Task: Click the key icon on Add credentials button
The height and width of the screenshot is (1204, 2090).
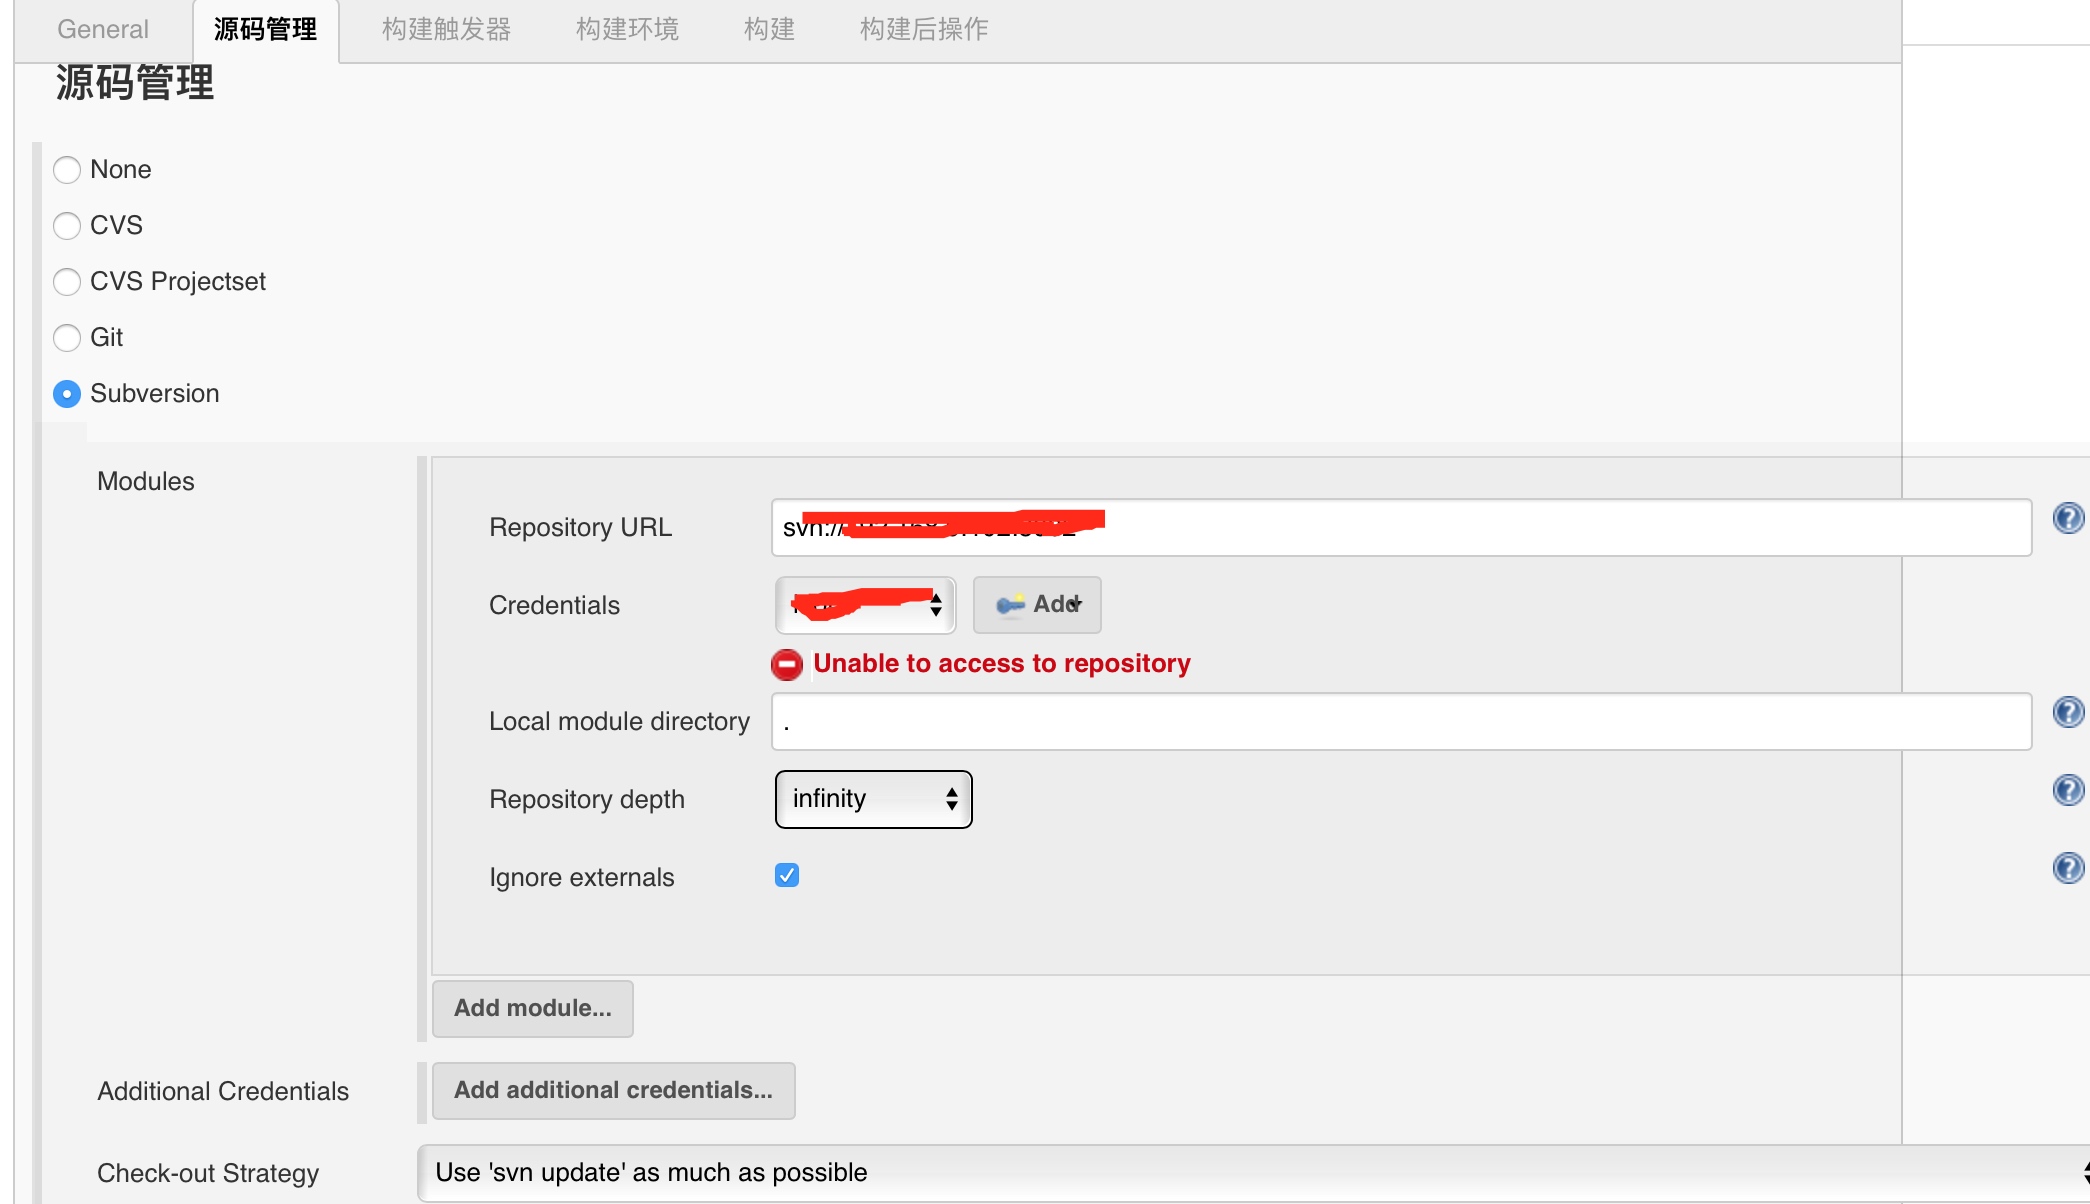Action: coord(1010,605)
